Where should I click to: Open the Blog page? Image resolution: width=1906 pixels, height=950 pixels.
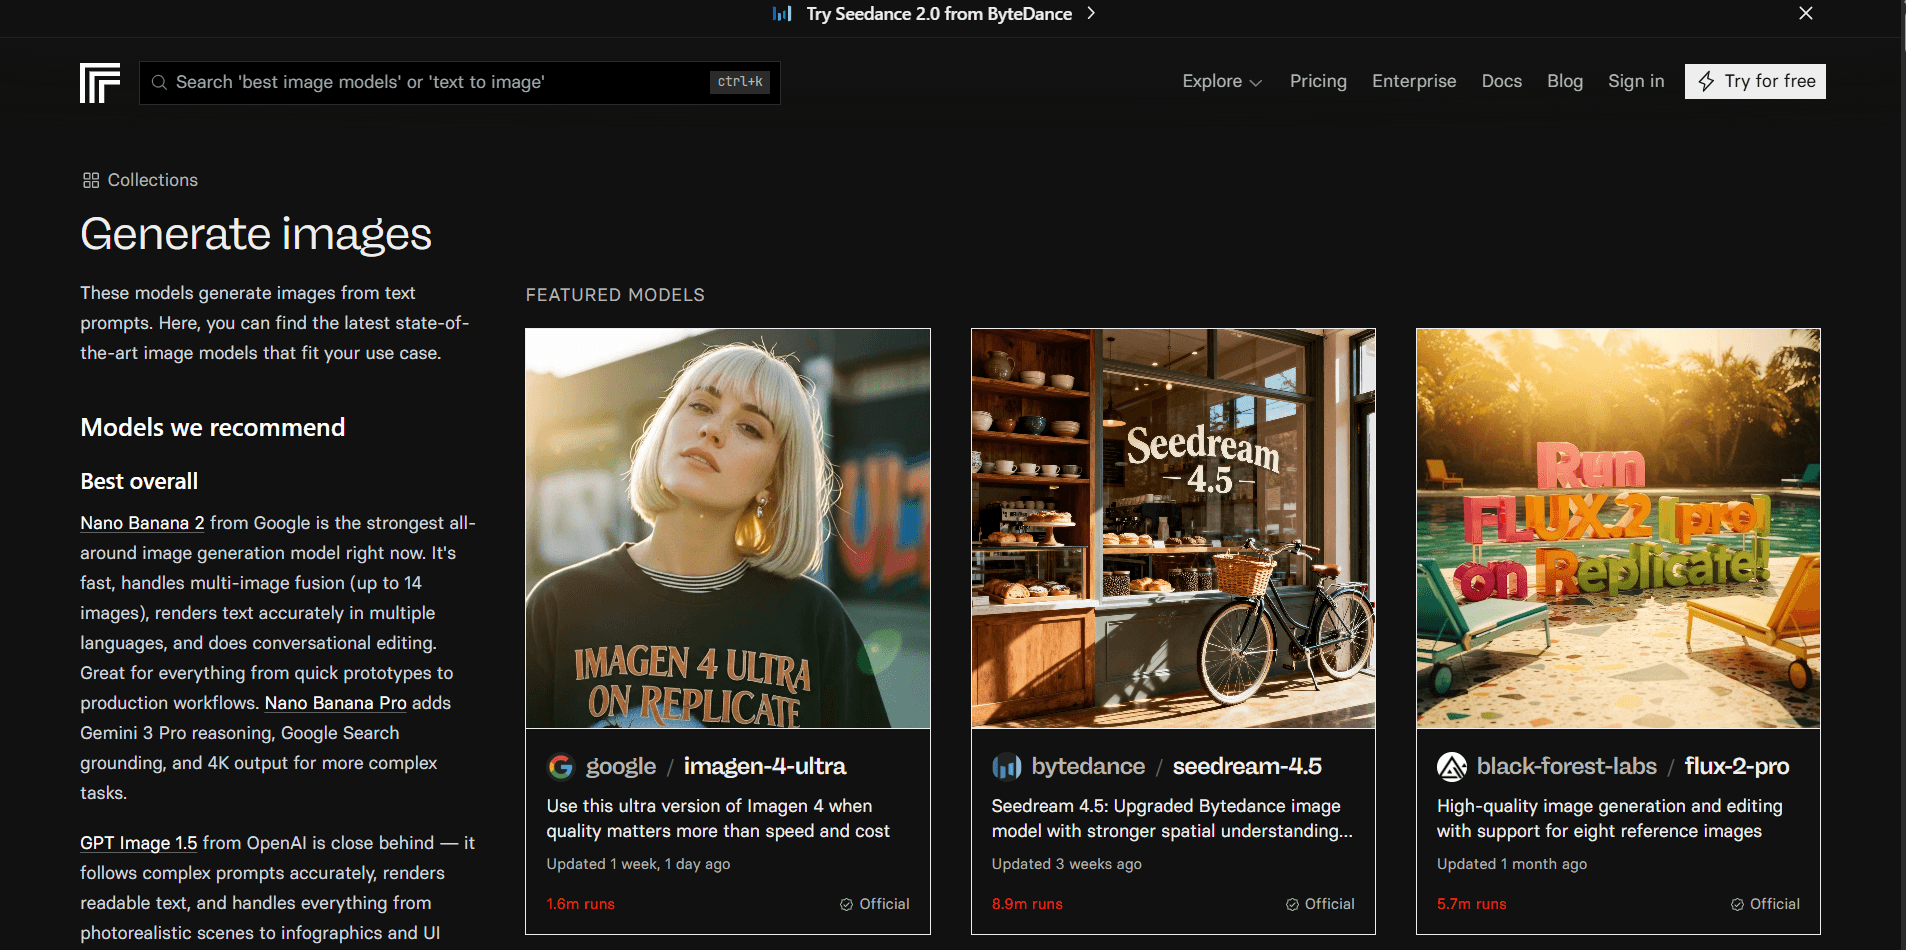coord(1564,81)
